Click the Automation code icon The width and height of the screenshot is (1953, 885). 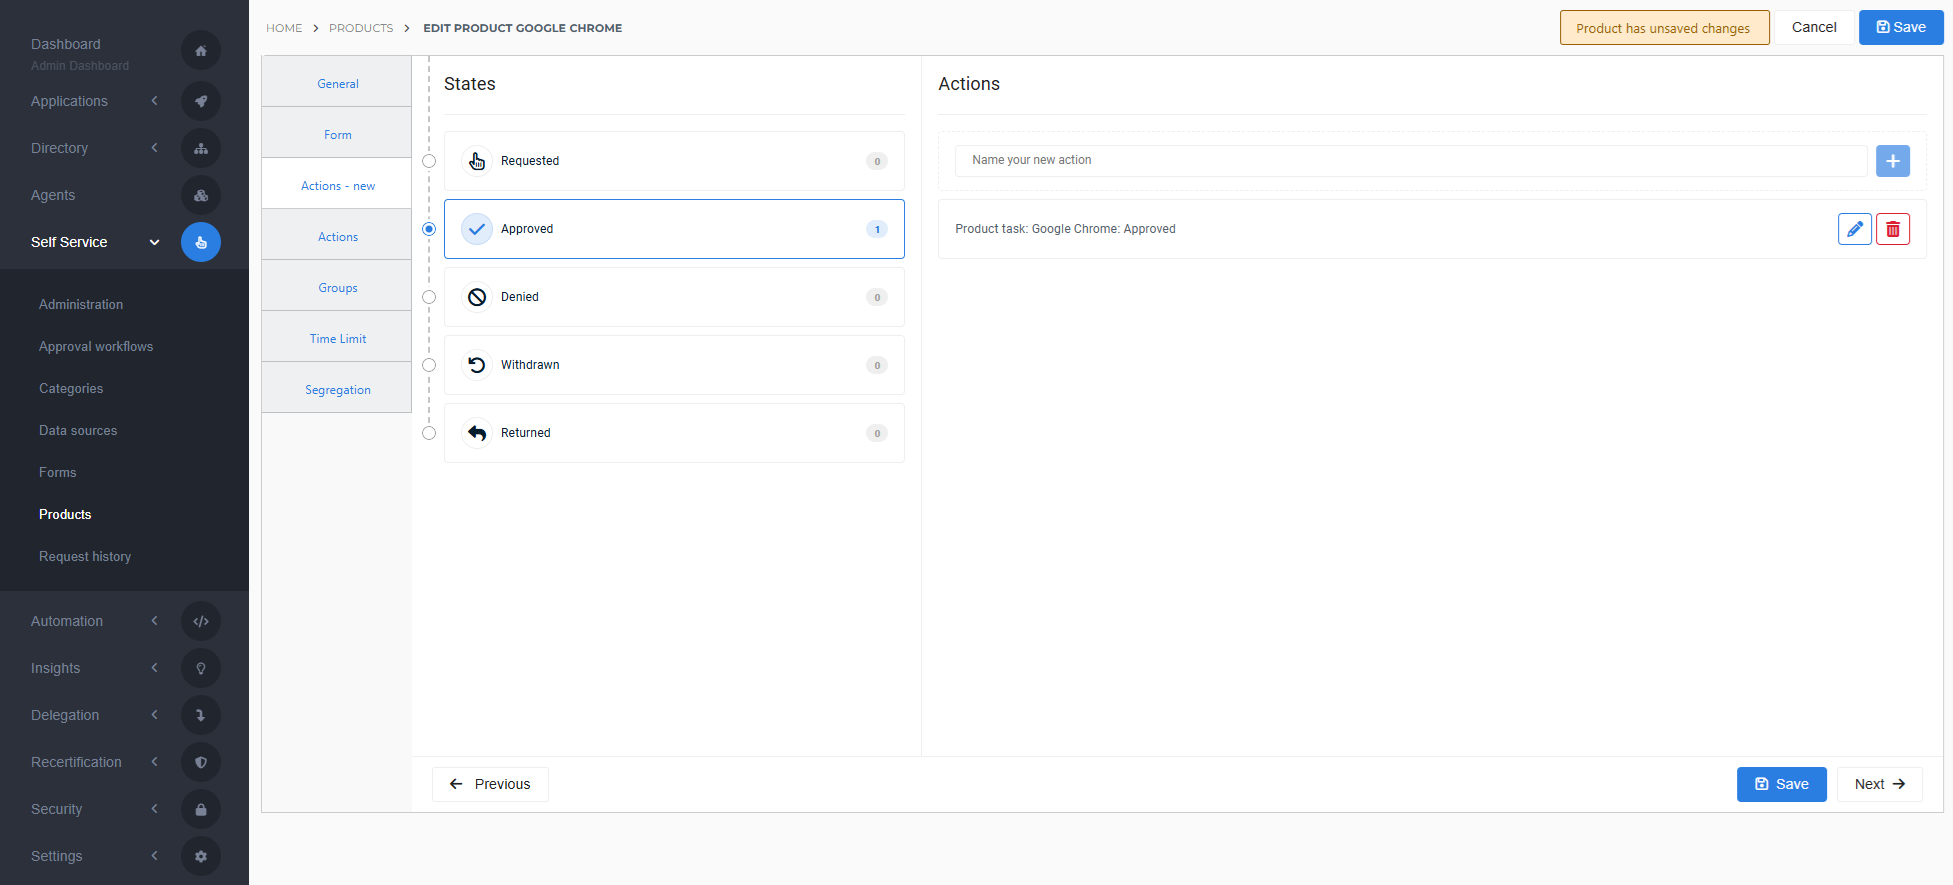click(x=201, y=621)
